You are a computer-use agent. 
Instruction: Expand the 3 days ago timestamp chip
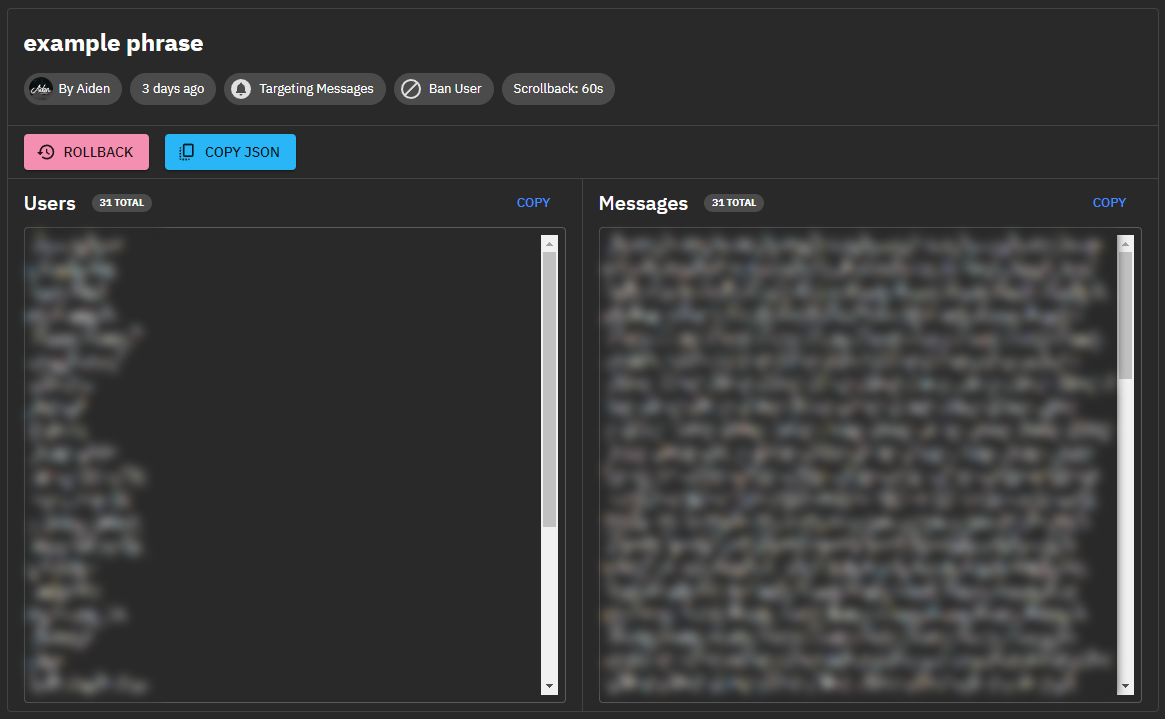172,88
